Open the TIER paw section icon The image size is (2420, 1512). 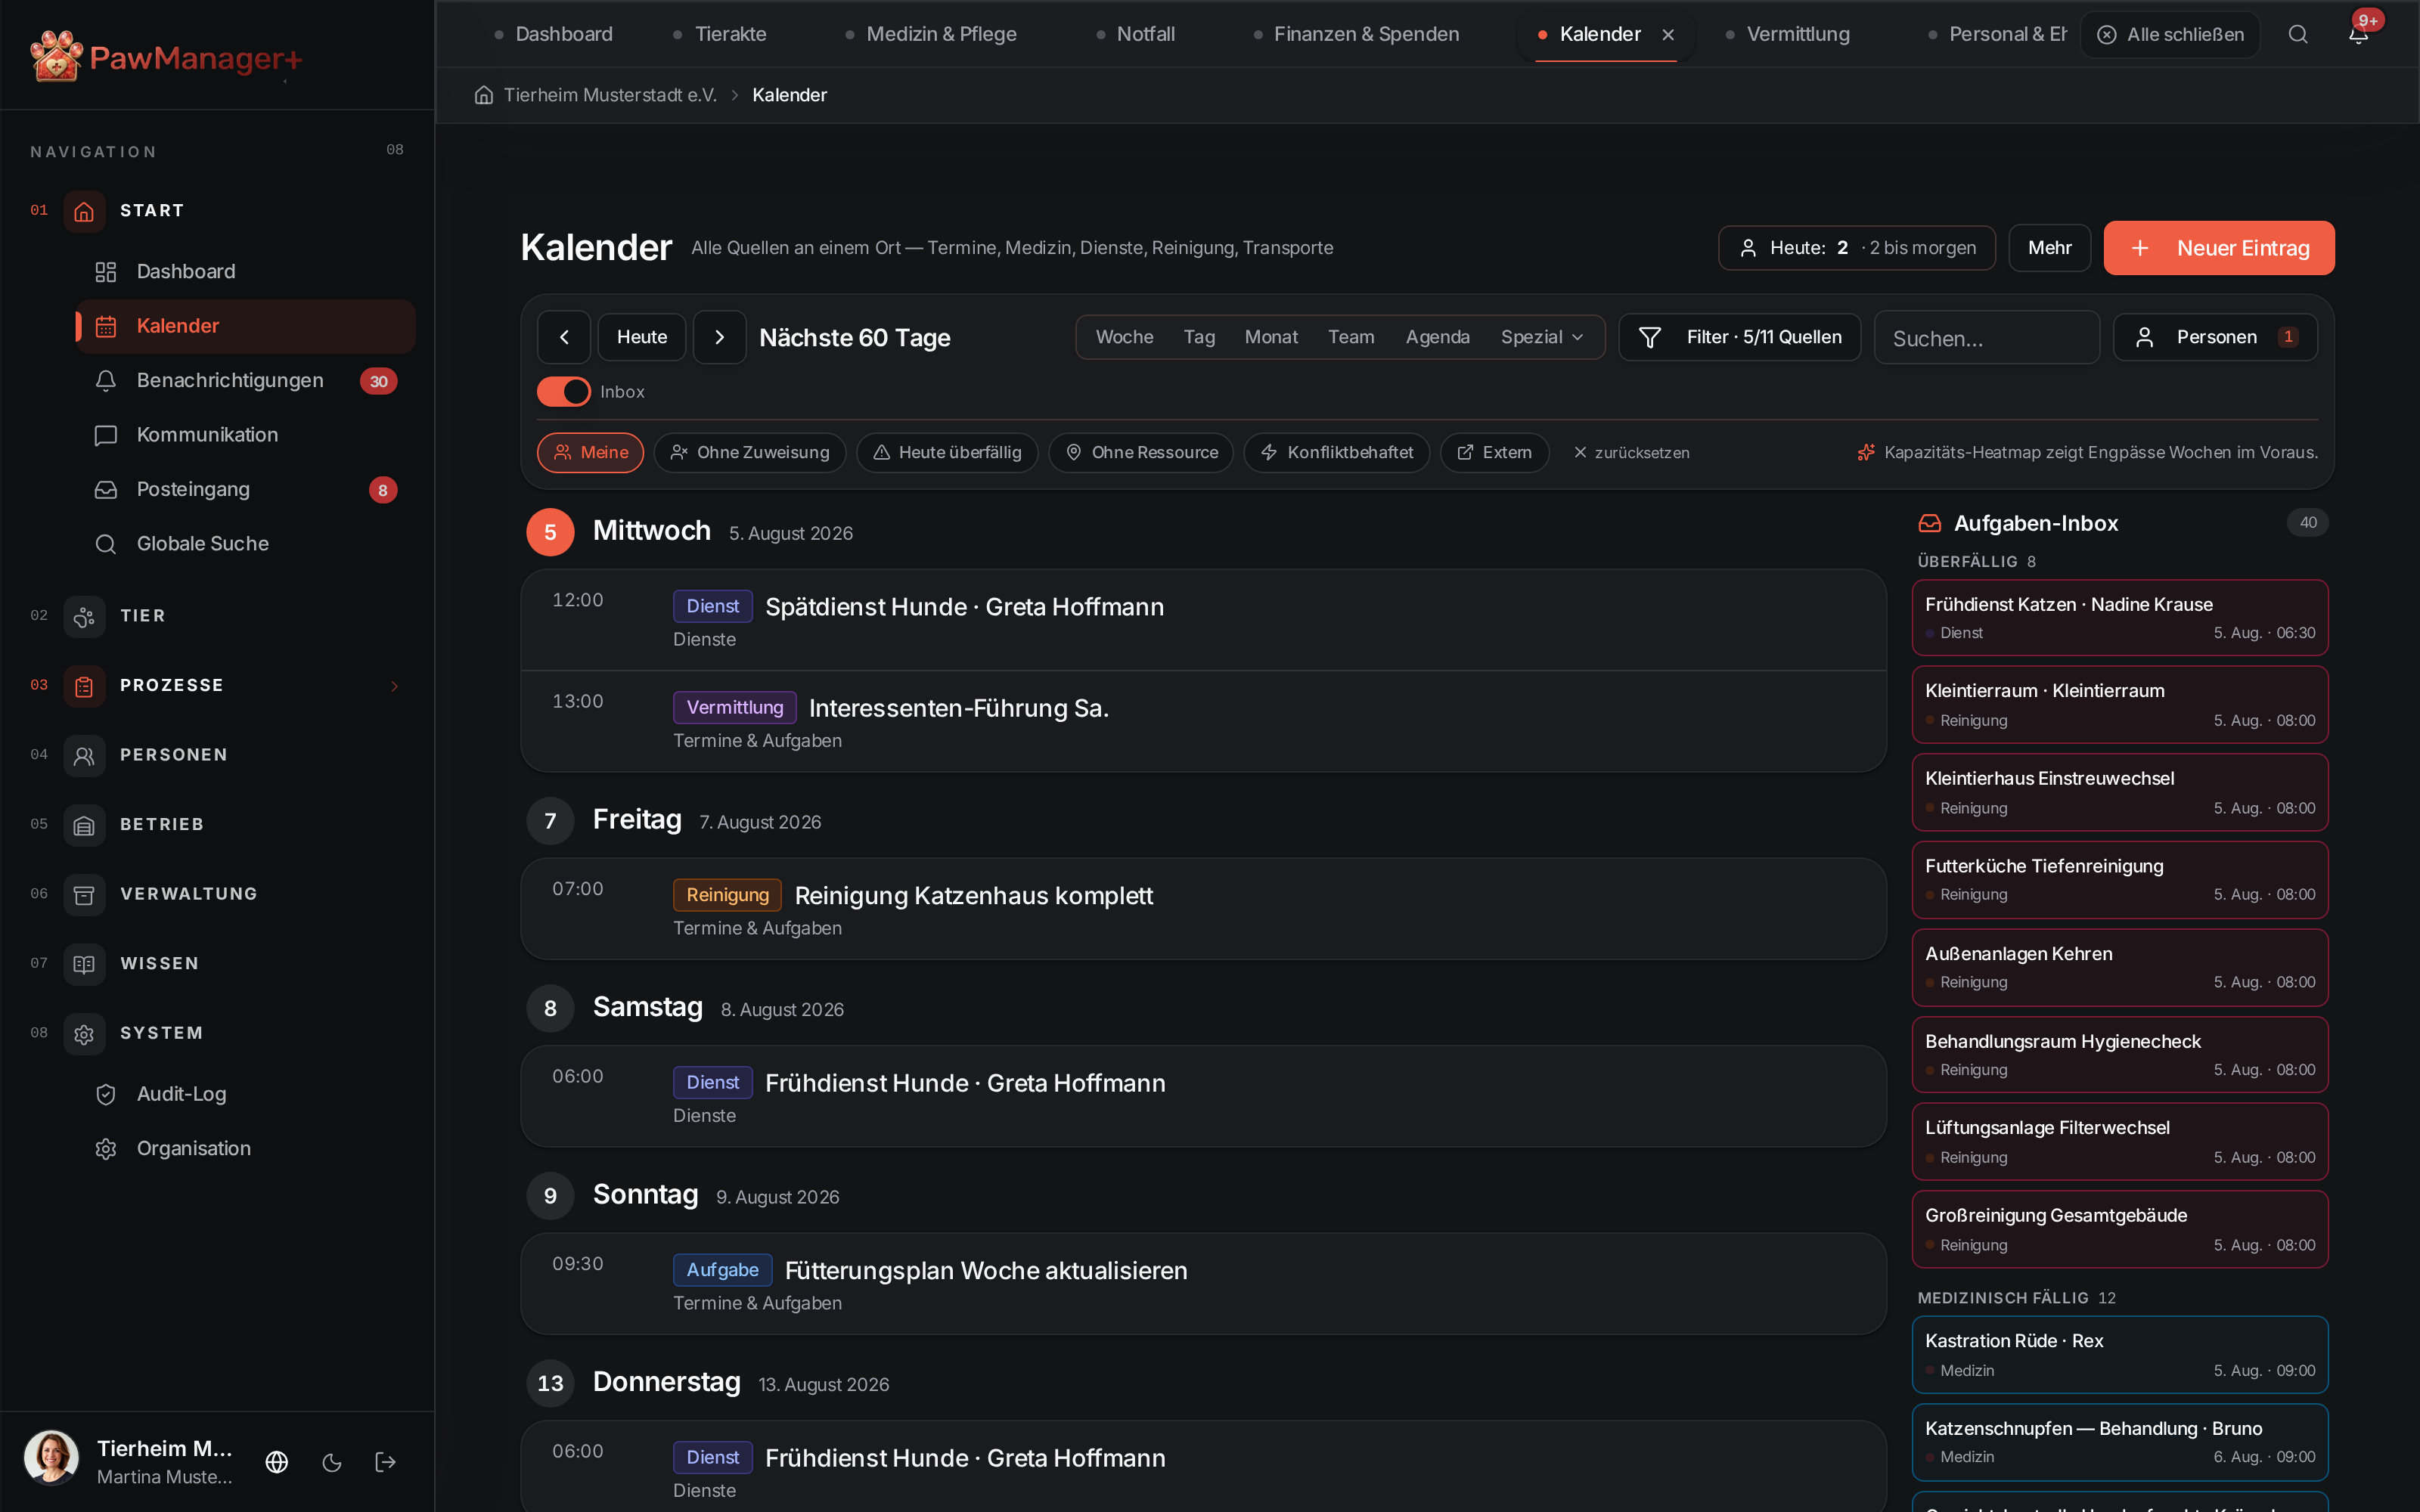point(84,616)
